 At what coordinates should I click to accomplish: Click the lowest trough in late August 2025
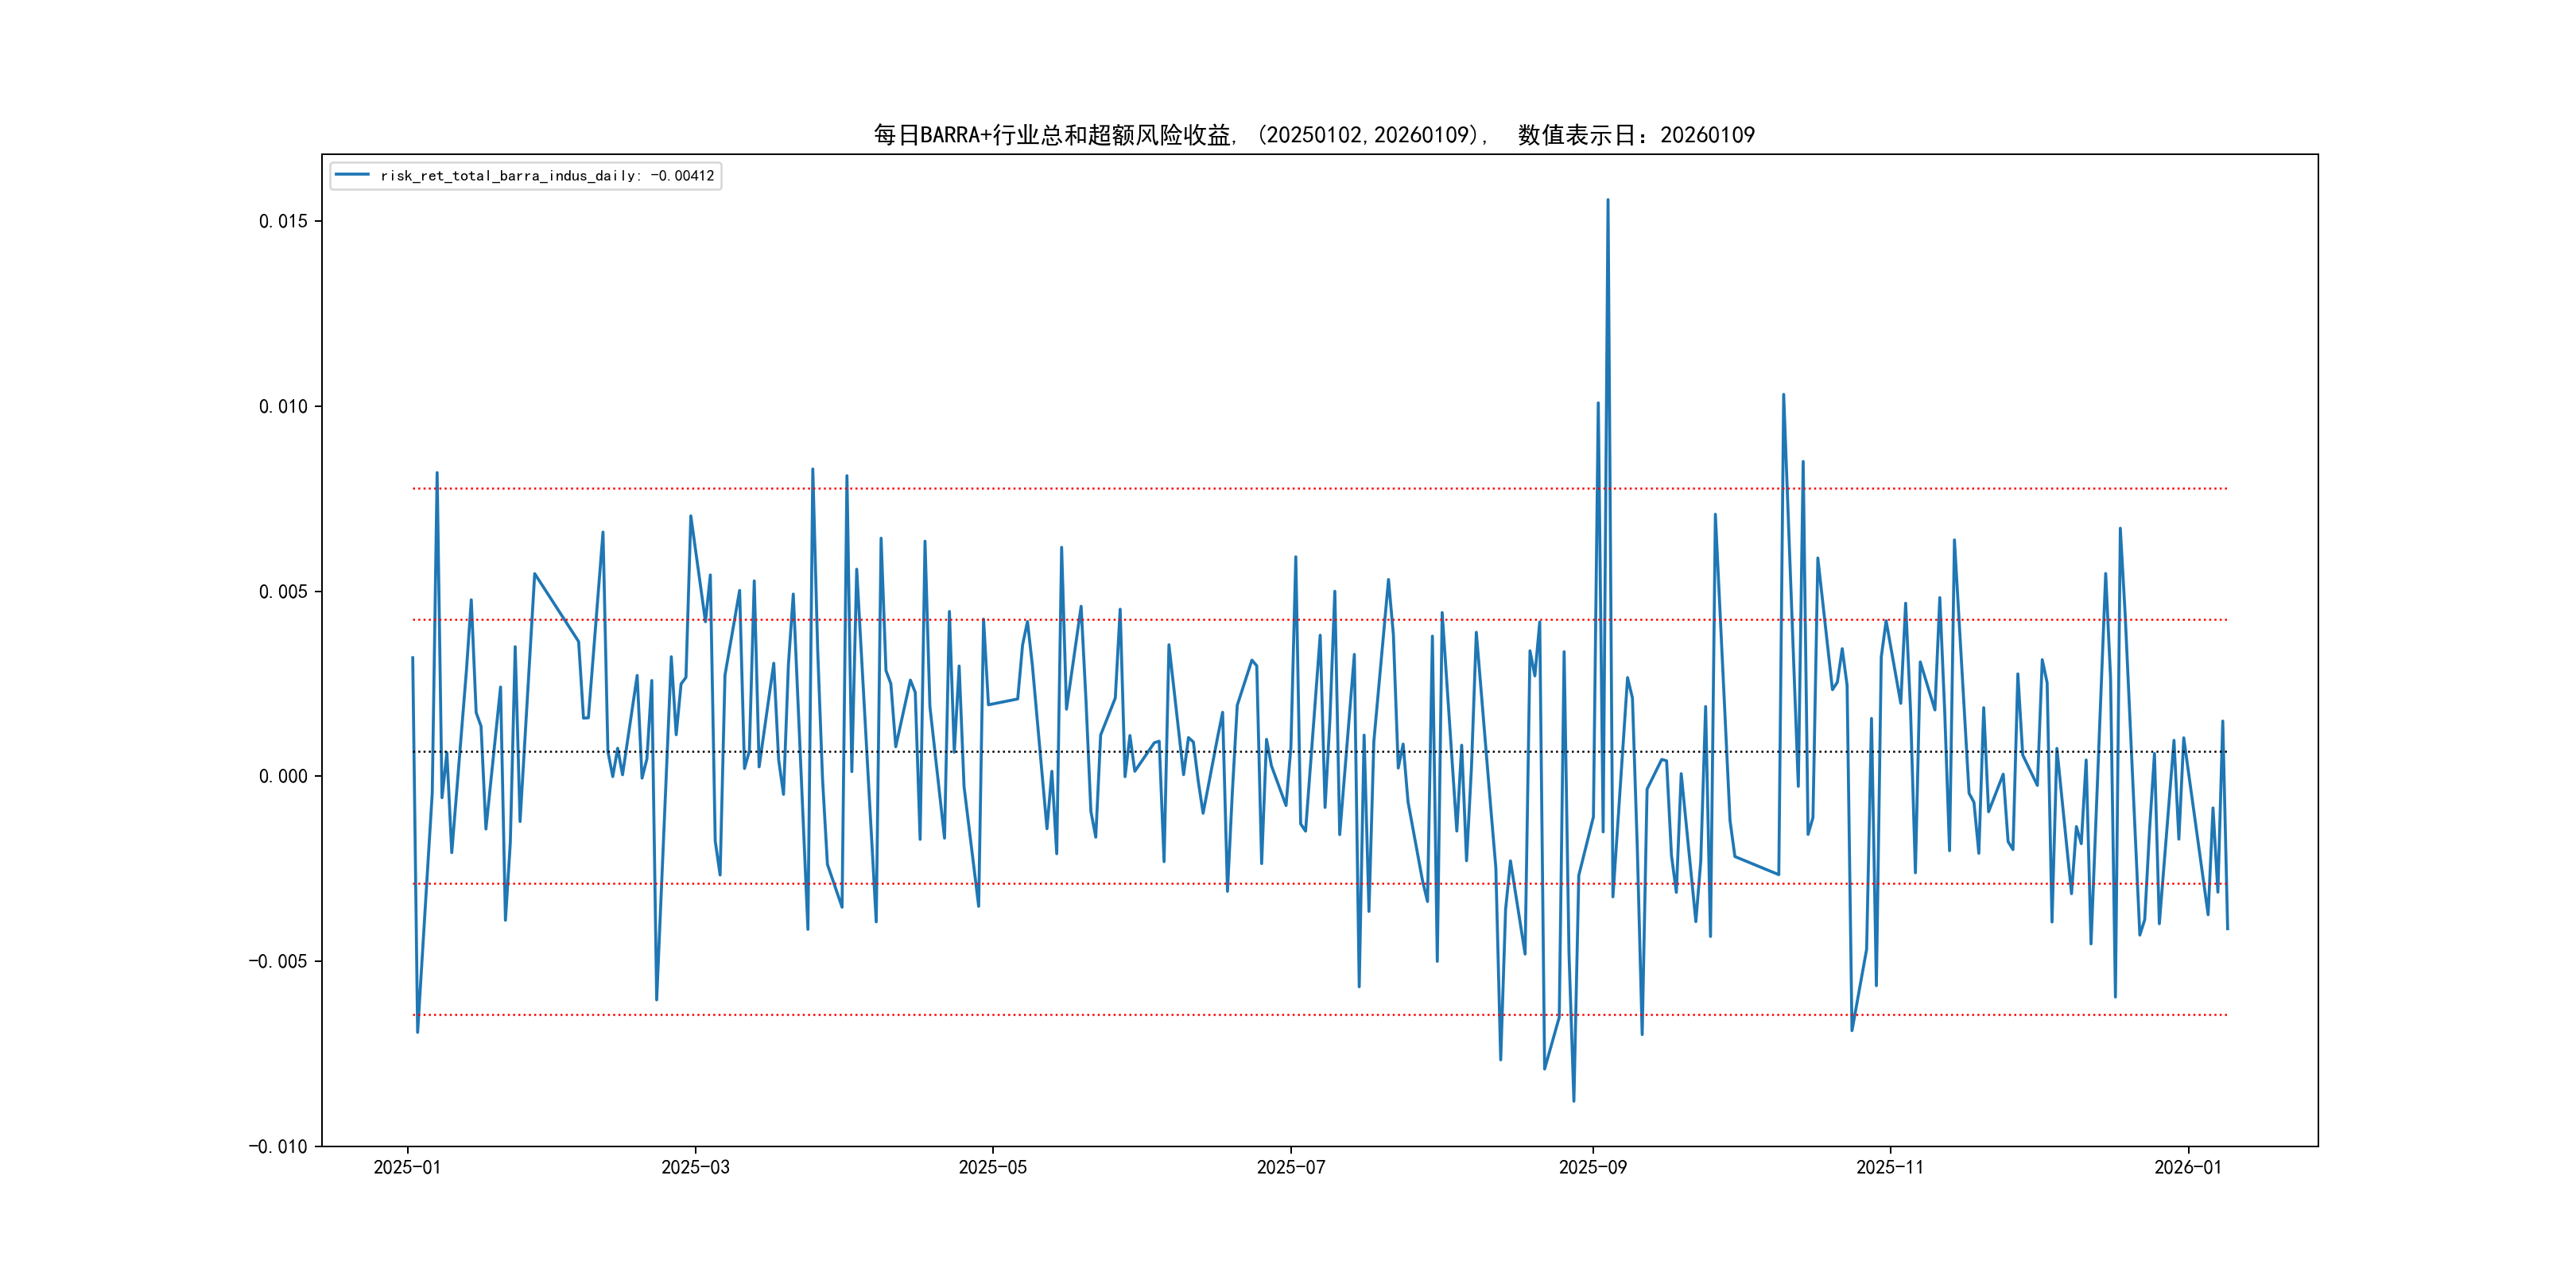tap(1573, 1101)
